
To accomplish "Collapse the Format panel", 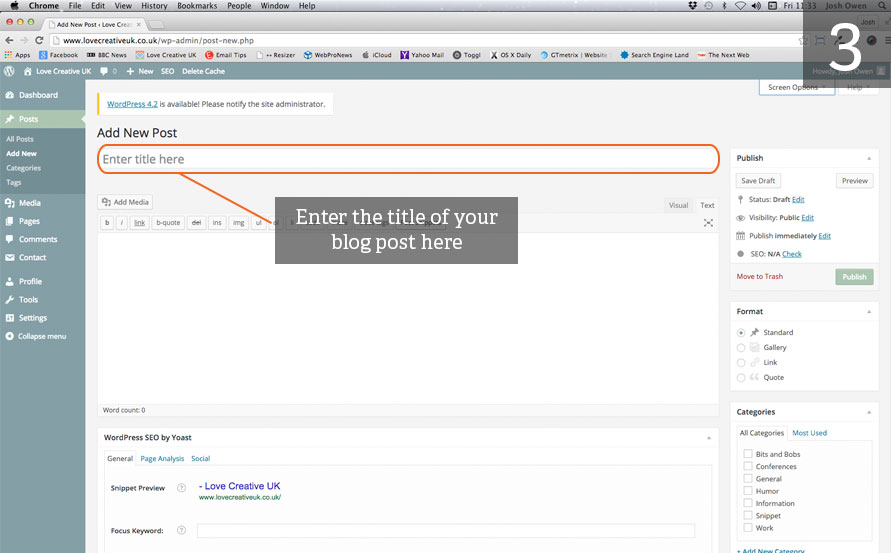I will tap(868, 312).
